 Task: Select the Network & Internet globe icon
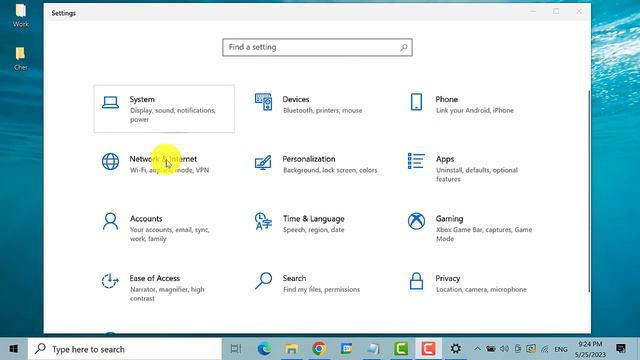(110, 162)
